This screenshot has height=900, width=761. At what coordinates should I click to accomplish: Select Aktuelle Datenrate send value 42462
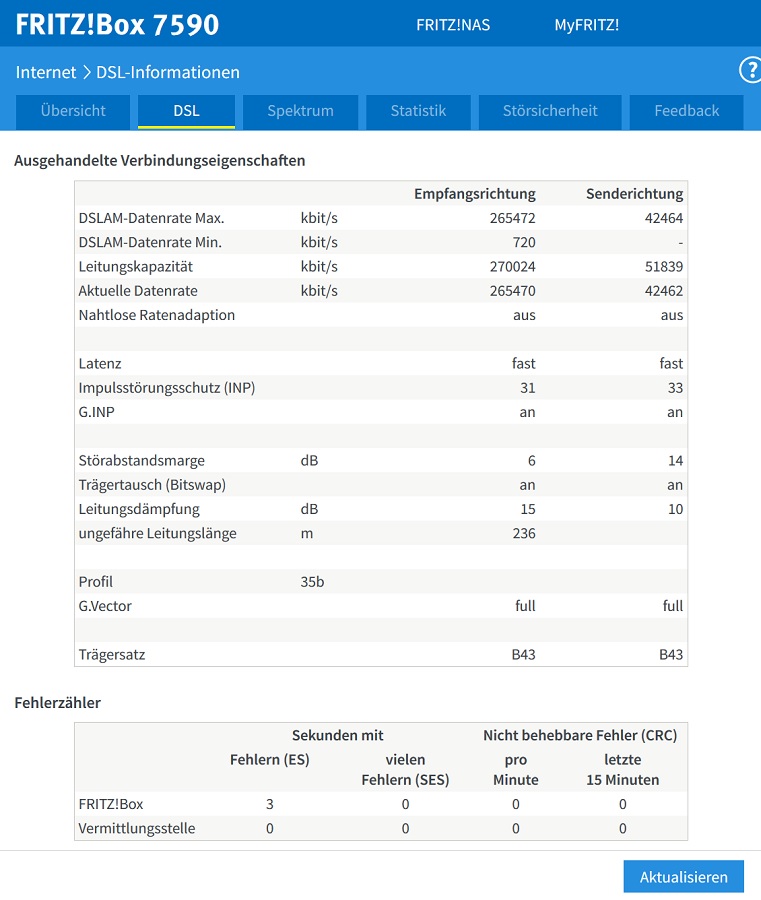coord(663,291)
